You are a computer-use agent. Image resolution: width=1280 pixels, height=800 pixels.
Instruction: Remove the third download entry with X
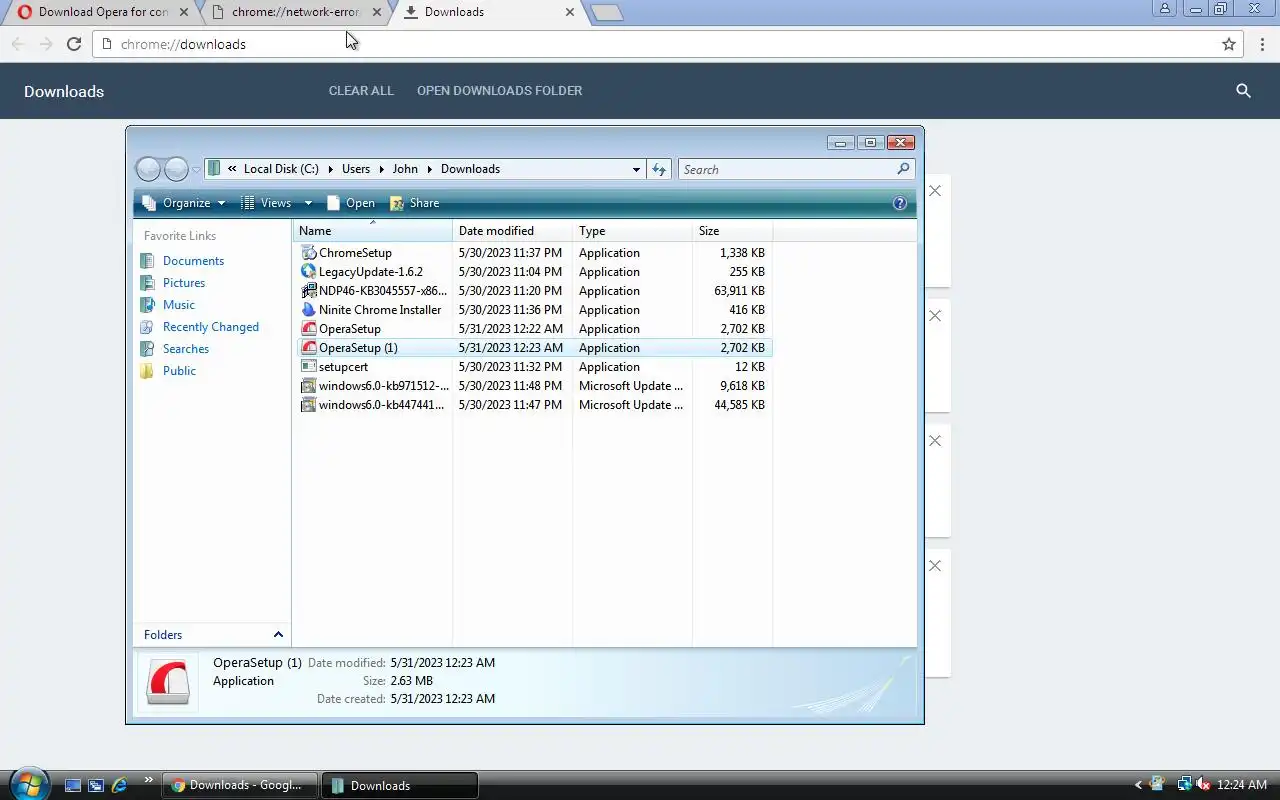pyautogui.click(x=935, y=441)
